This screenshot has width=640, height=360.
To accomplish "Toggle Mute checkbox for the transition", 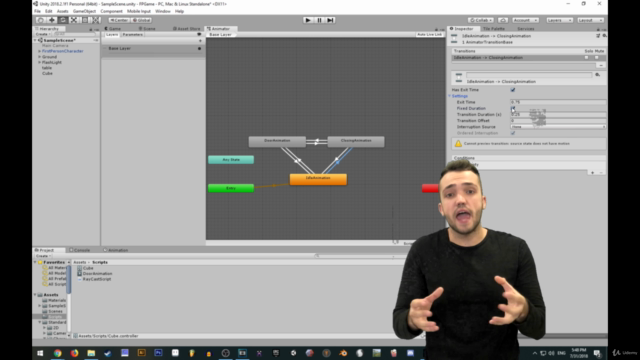I will 597,58.
